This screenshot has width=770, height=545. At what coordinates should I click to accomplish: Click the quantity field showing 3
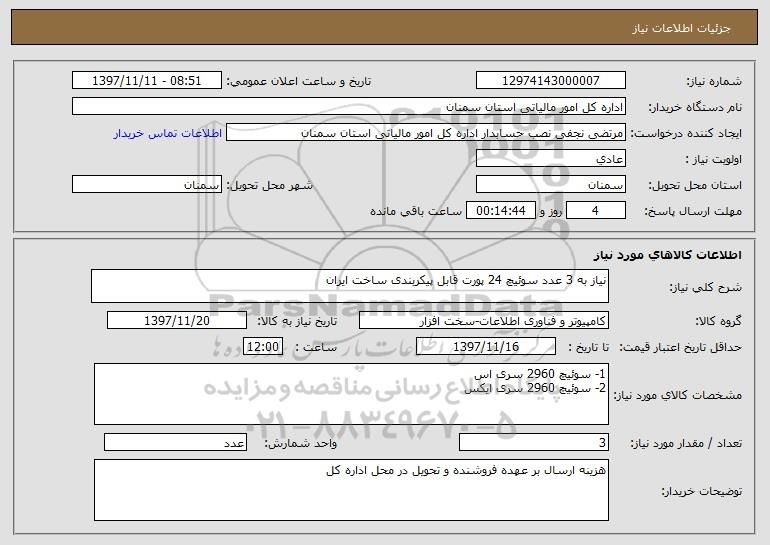click(534, 442)
